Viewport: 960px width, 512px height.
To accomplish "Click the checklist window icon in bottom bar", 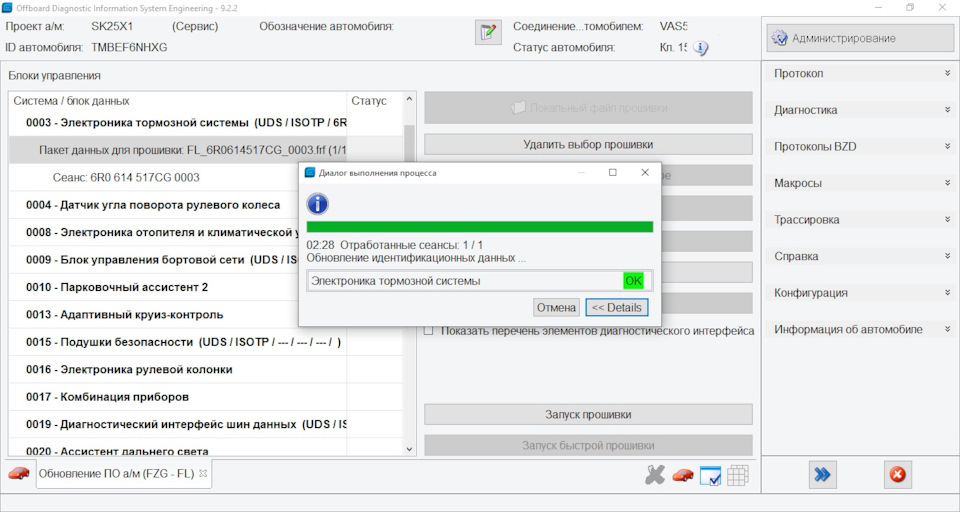I will coord(710,475).
